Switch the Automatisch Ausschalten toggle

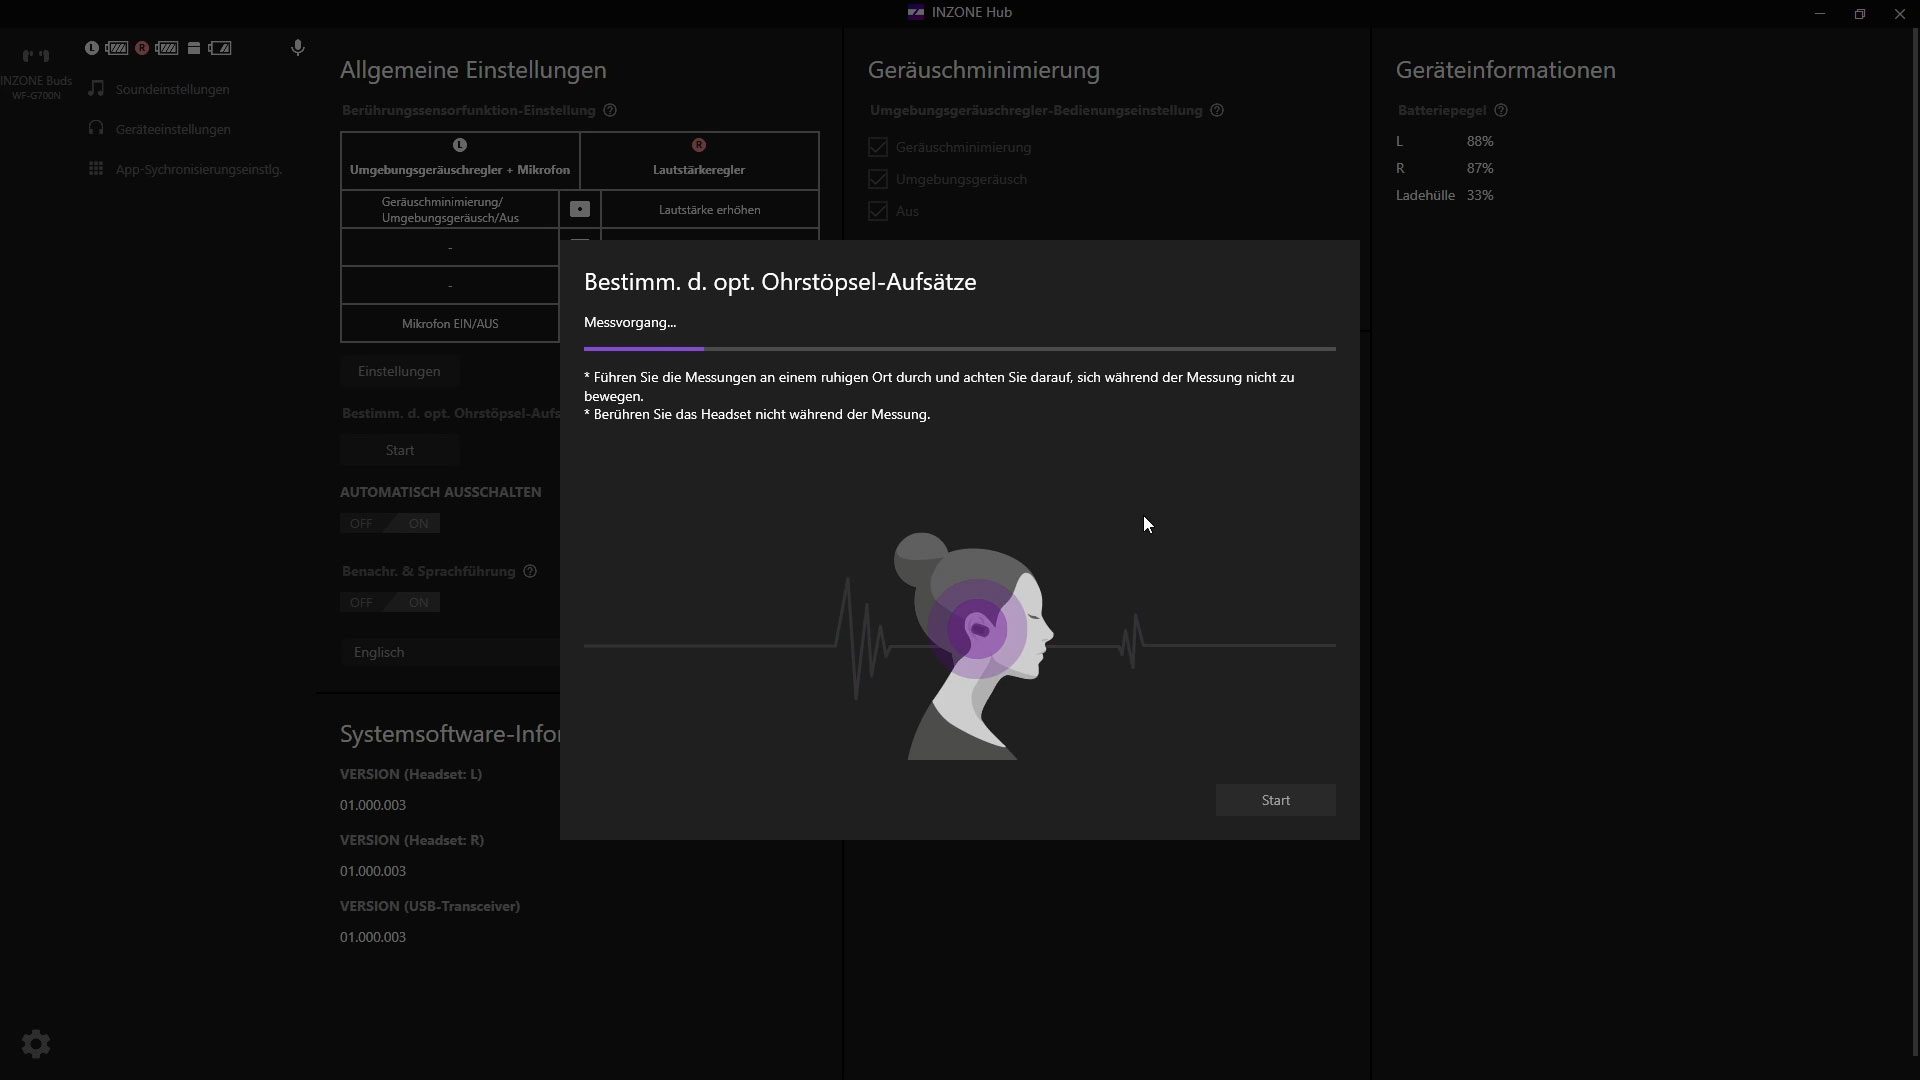(390, 523)
